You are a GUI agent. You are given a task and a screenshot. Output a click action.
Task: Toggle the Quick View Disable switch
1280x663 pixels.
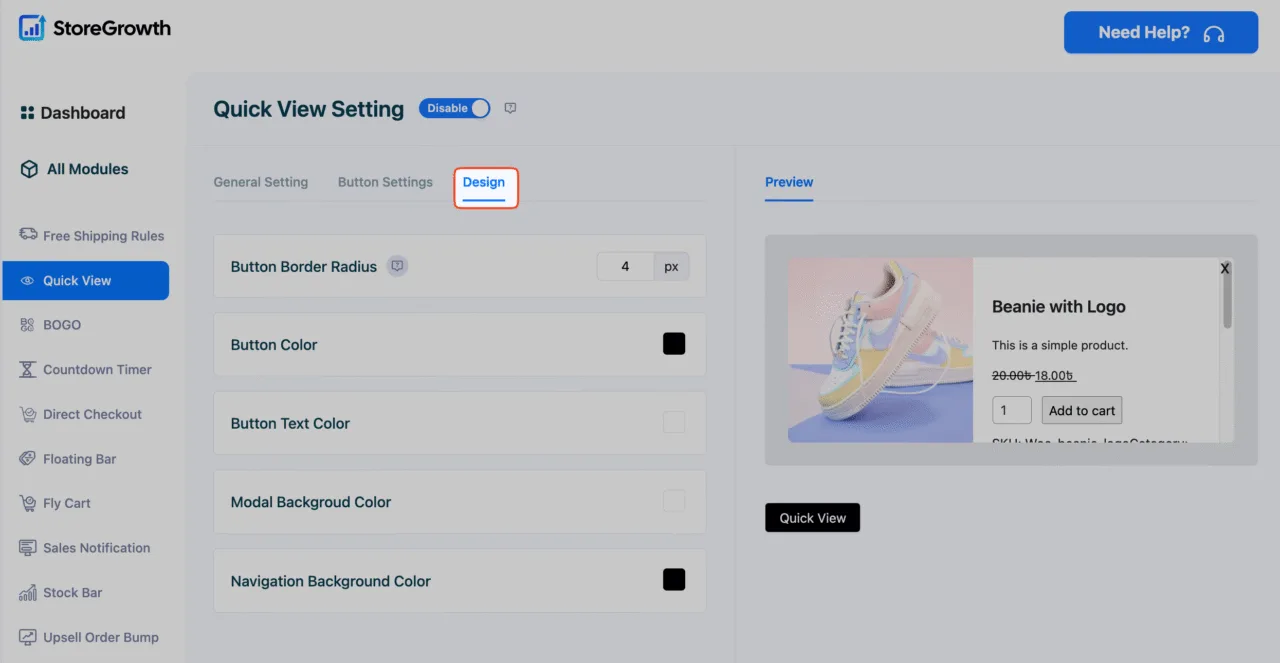click(454, 108)
